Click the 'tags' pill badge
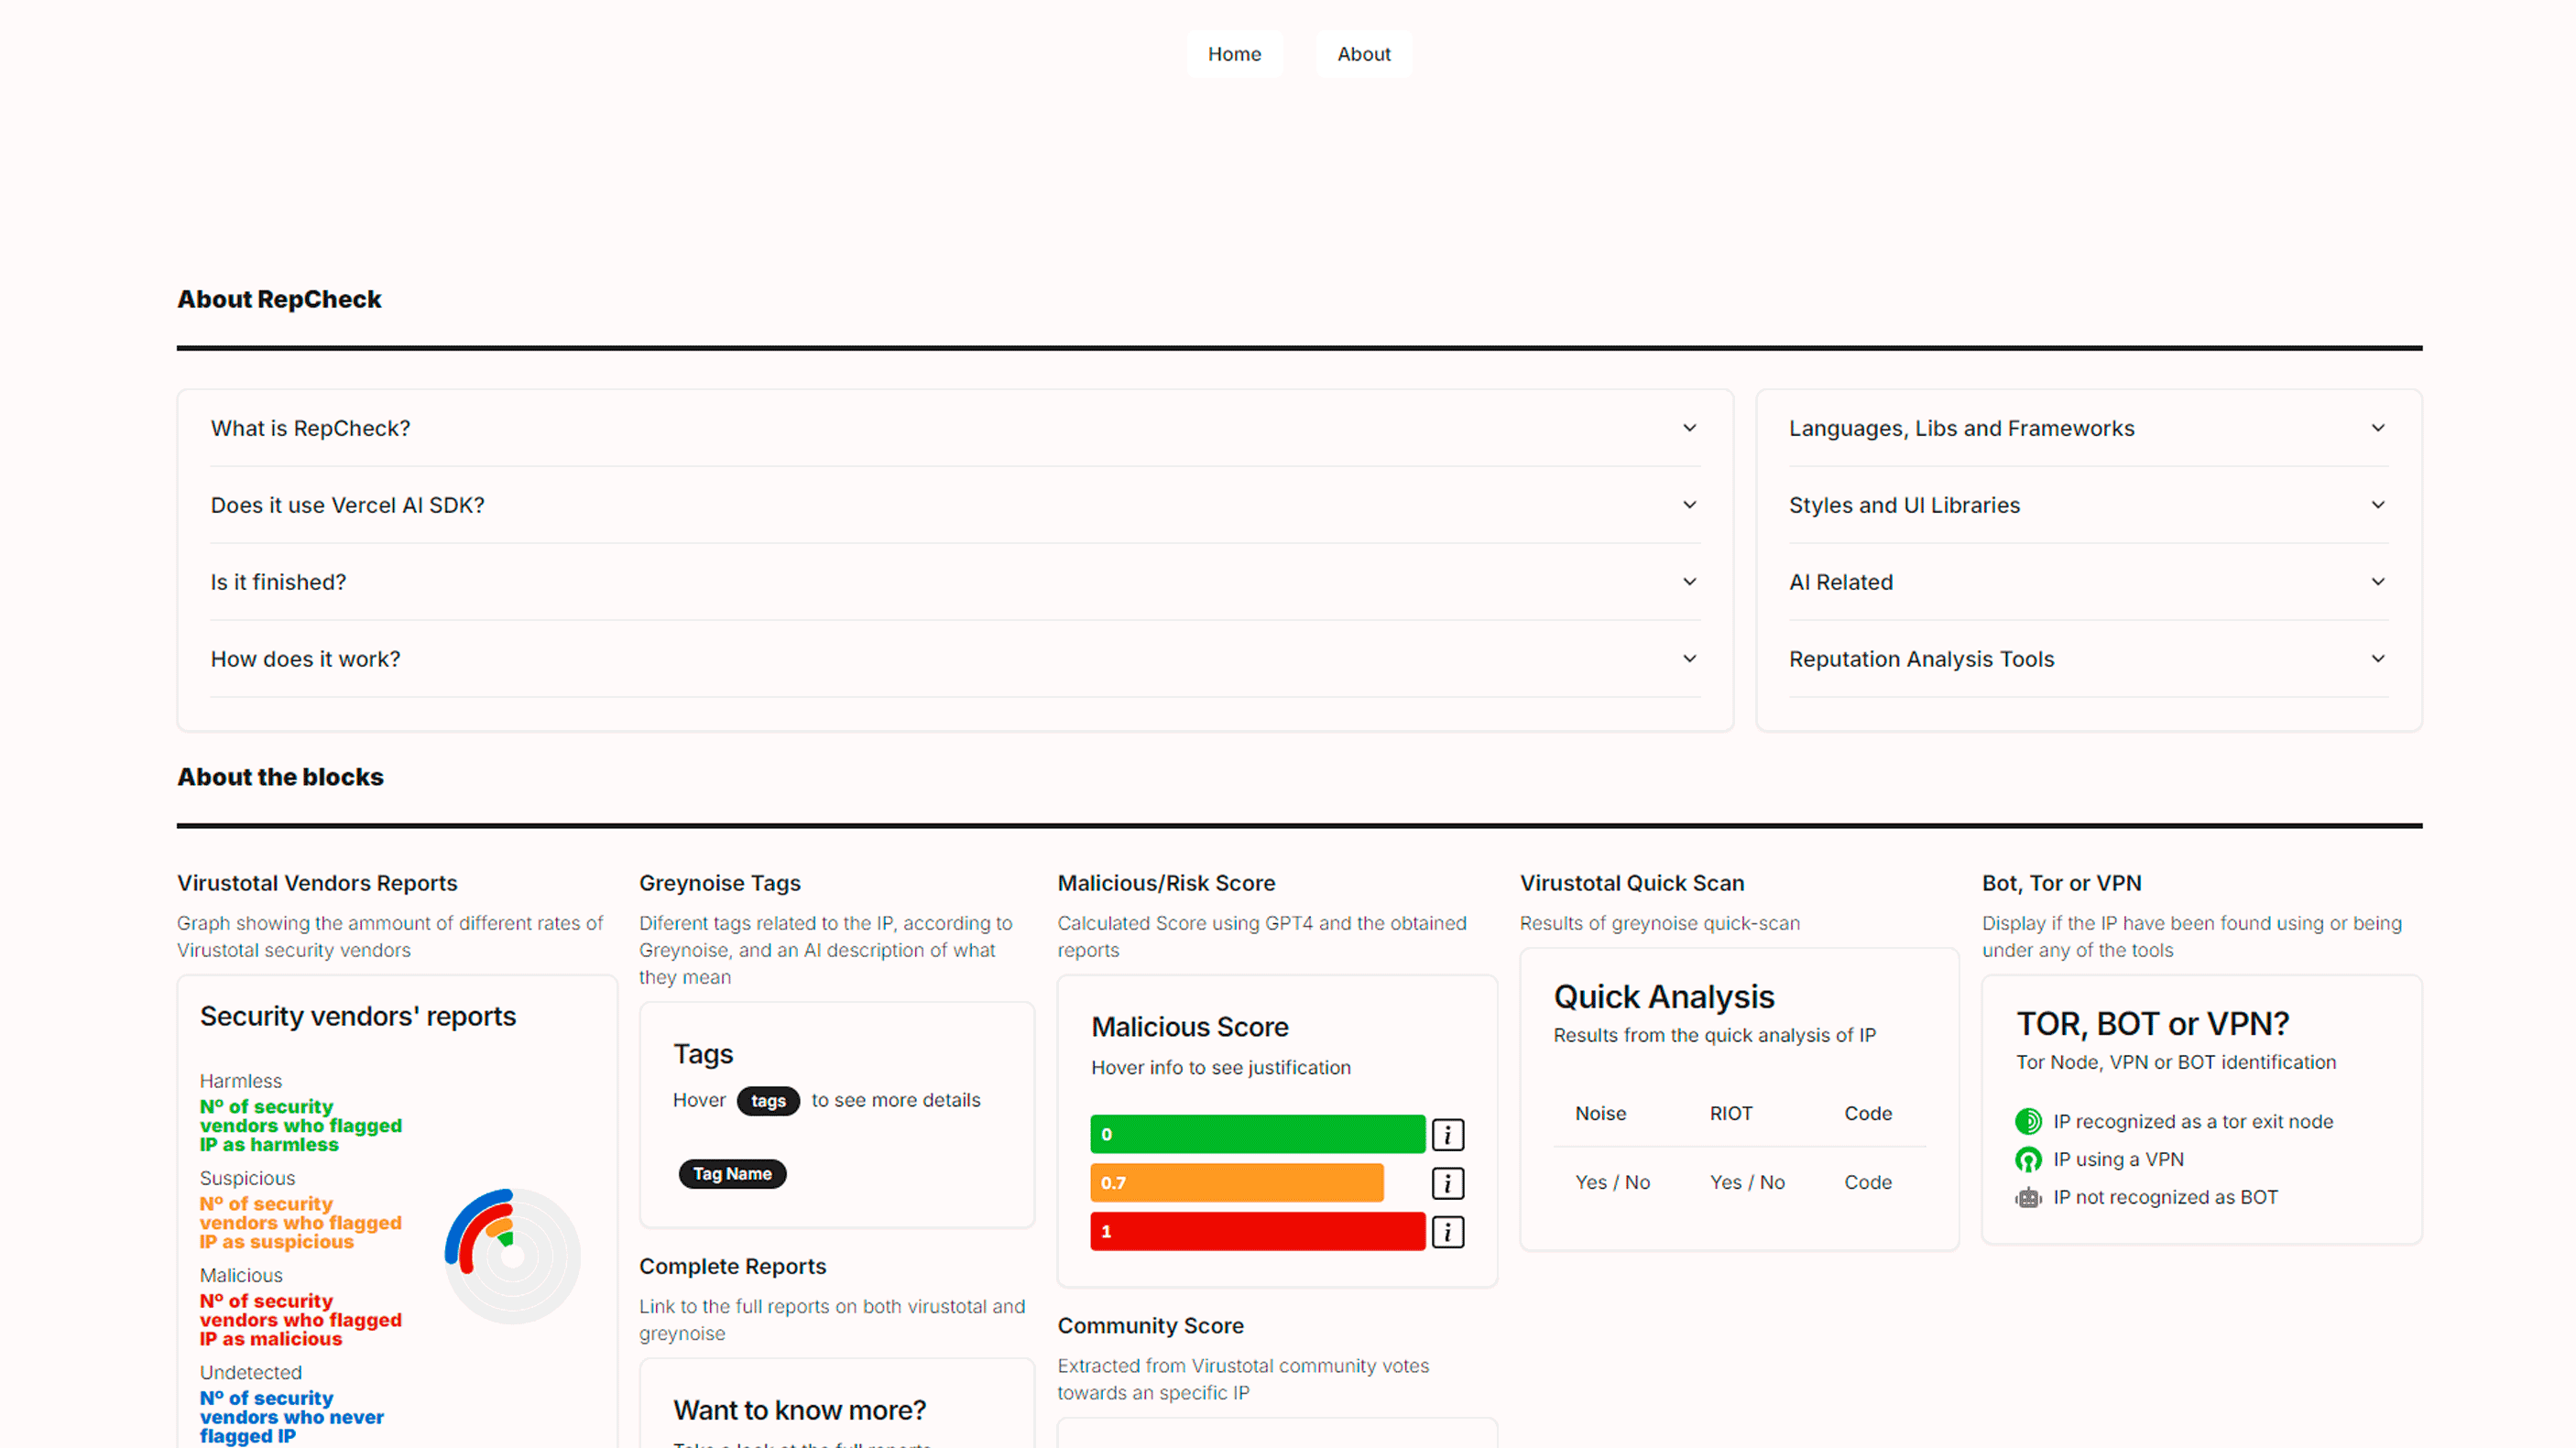Screen dimensions: 2576x1448 (768, 1101)
